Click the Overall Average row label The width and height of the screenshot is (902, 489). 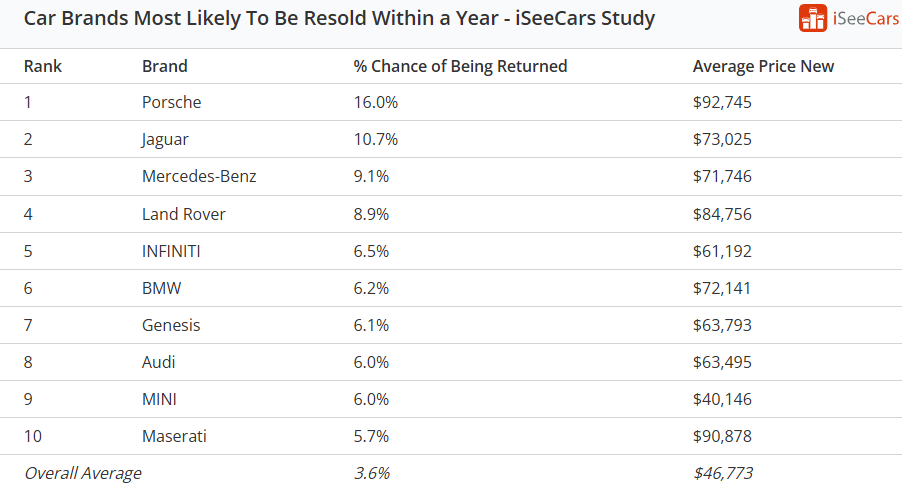(83, 473)
